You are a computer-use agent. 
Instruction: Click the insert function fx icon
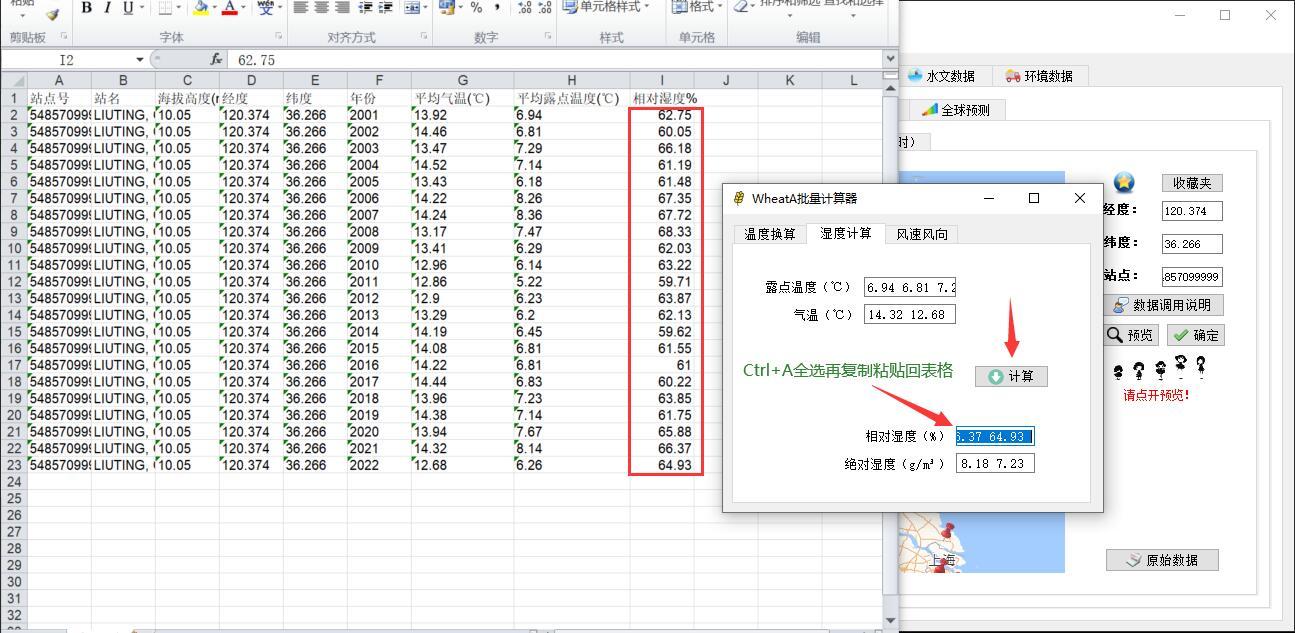tap(216, 60)
